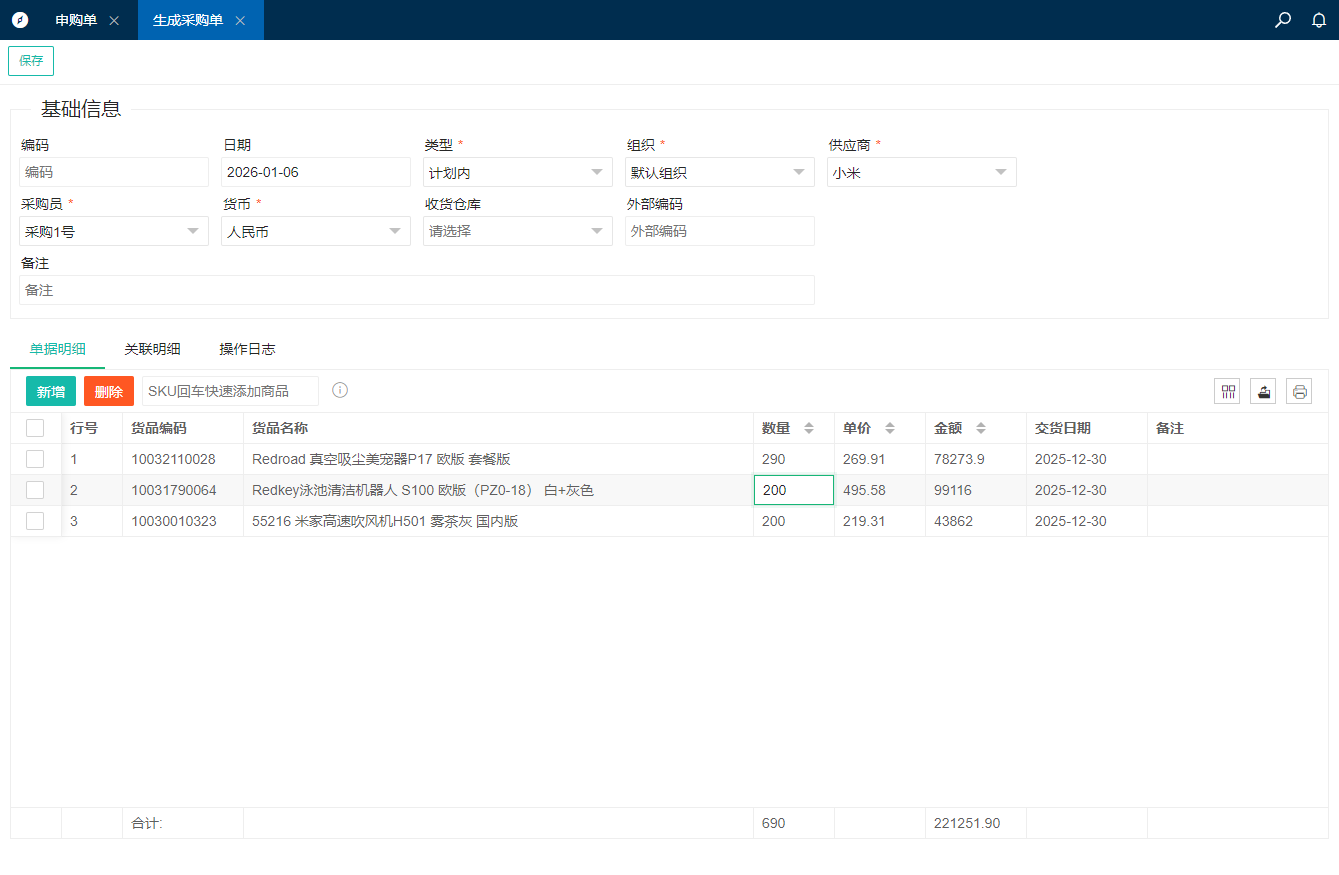The height and width of the screenshot is (875, 1339).
Task: Click the compass home icon
Action: tap(20, 20)
